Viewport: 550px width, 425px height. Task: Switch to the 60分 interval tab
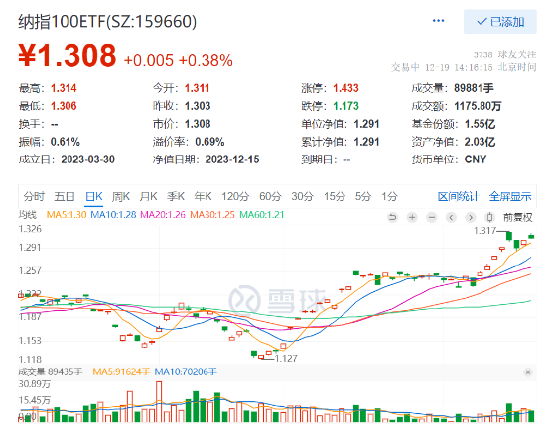point(270,196)
